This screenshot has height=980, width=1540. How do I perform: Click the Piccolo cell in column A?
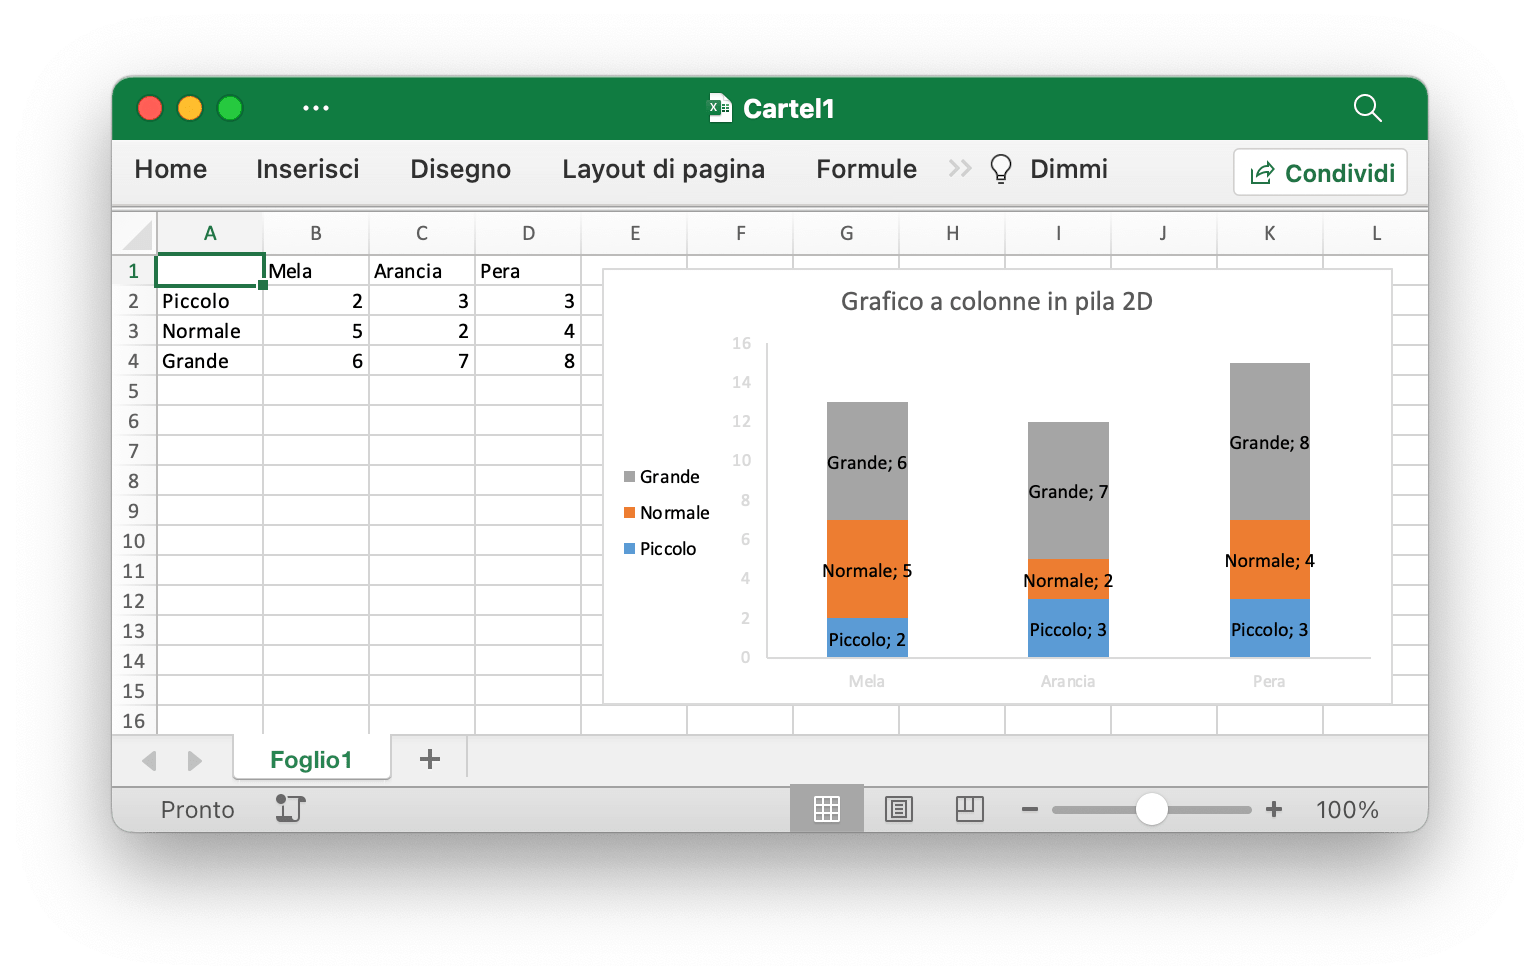pyautogui.click(x=210, y=301)
